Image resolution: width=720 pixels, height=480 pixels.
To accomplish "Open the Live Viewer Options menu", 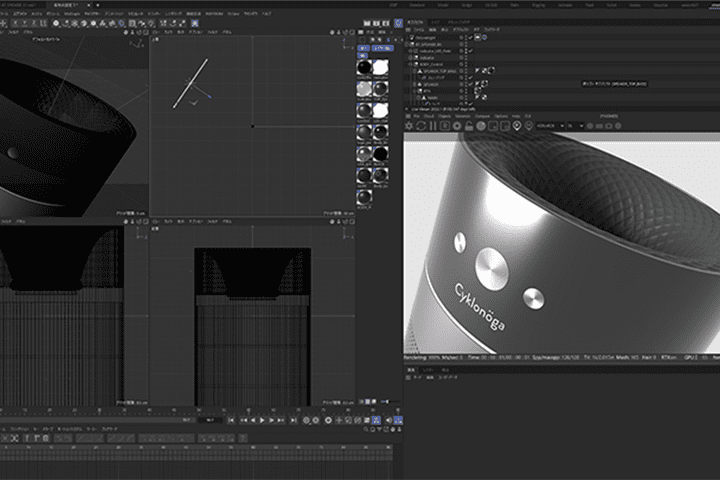I will pyautogui.click(x=501, y=116).
